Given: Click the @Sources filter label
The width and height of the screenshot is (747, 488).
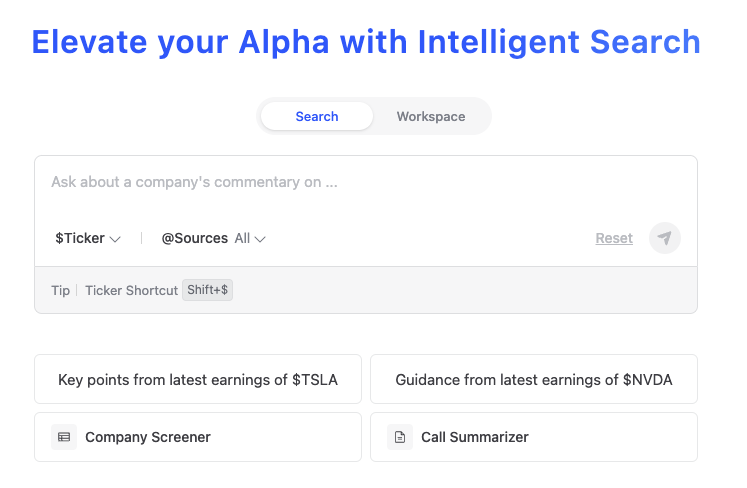Looking at the screenshot, I should click(x=195, y=238).
